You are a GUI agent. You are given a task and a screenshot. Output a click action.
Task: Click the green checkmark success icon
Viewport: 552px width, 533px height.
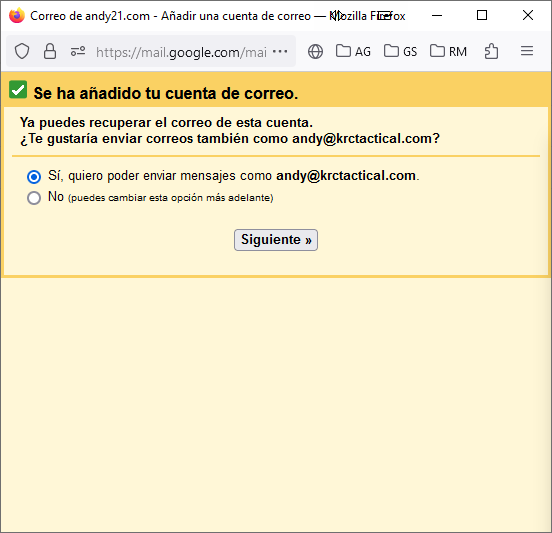click(18, 89)
